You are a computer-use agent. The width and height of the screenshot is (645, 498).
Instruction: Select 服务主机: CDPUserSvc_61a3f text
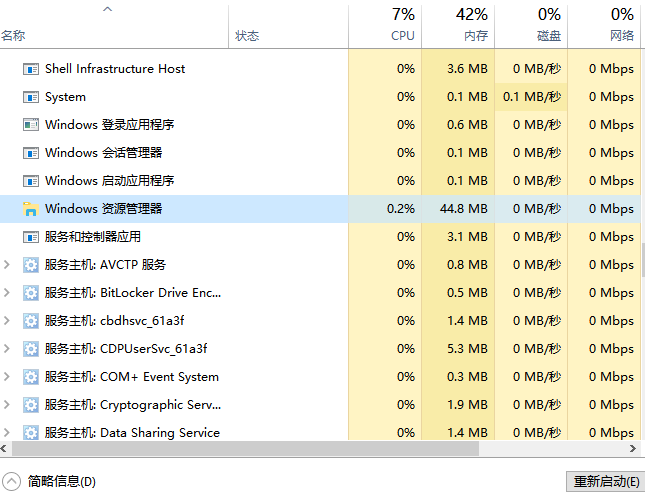pos(126,349)
